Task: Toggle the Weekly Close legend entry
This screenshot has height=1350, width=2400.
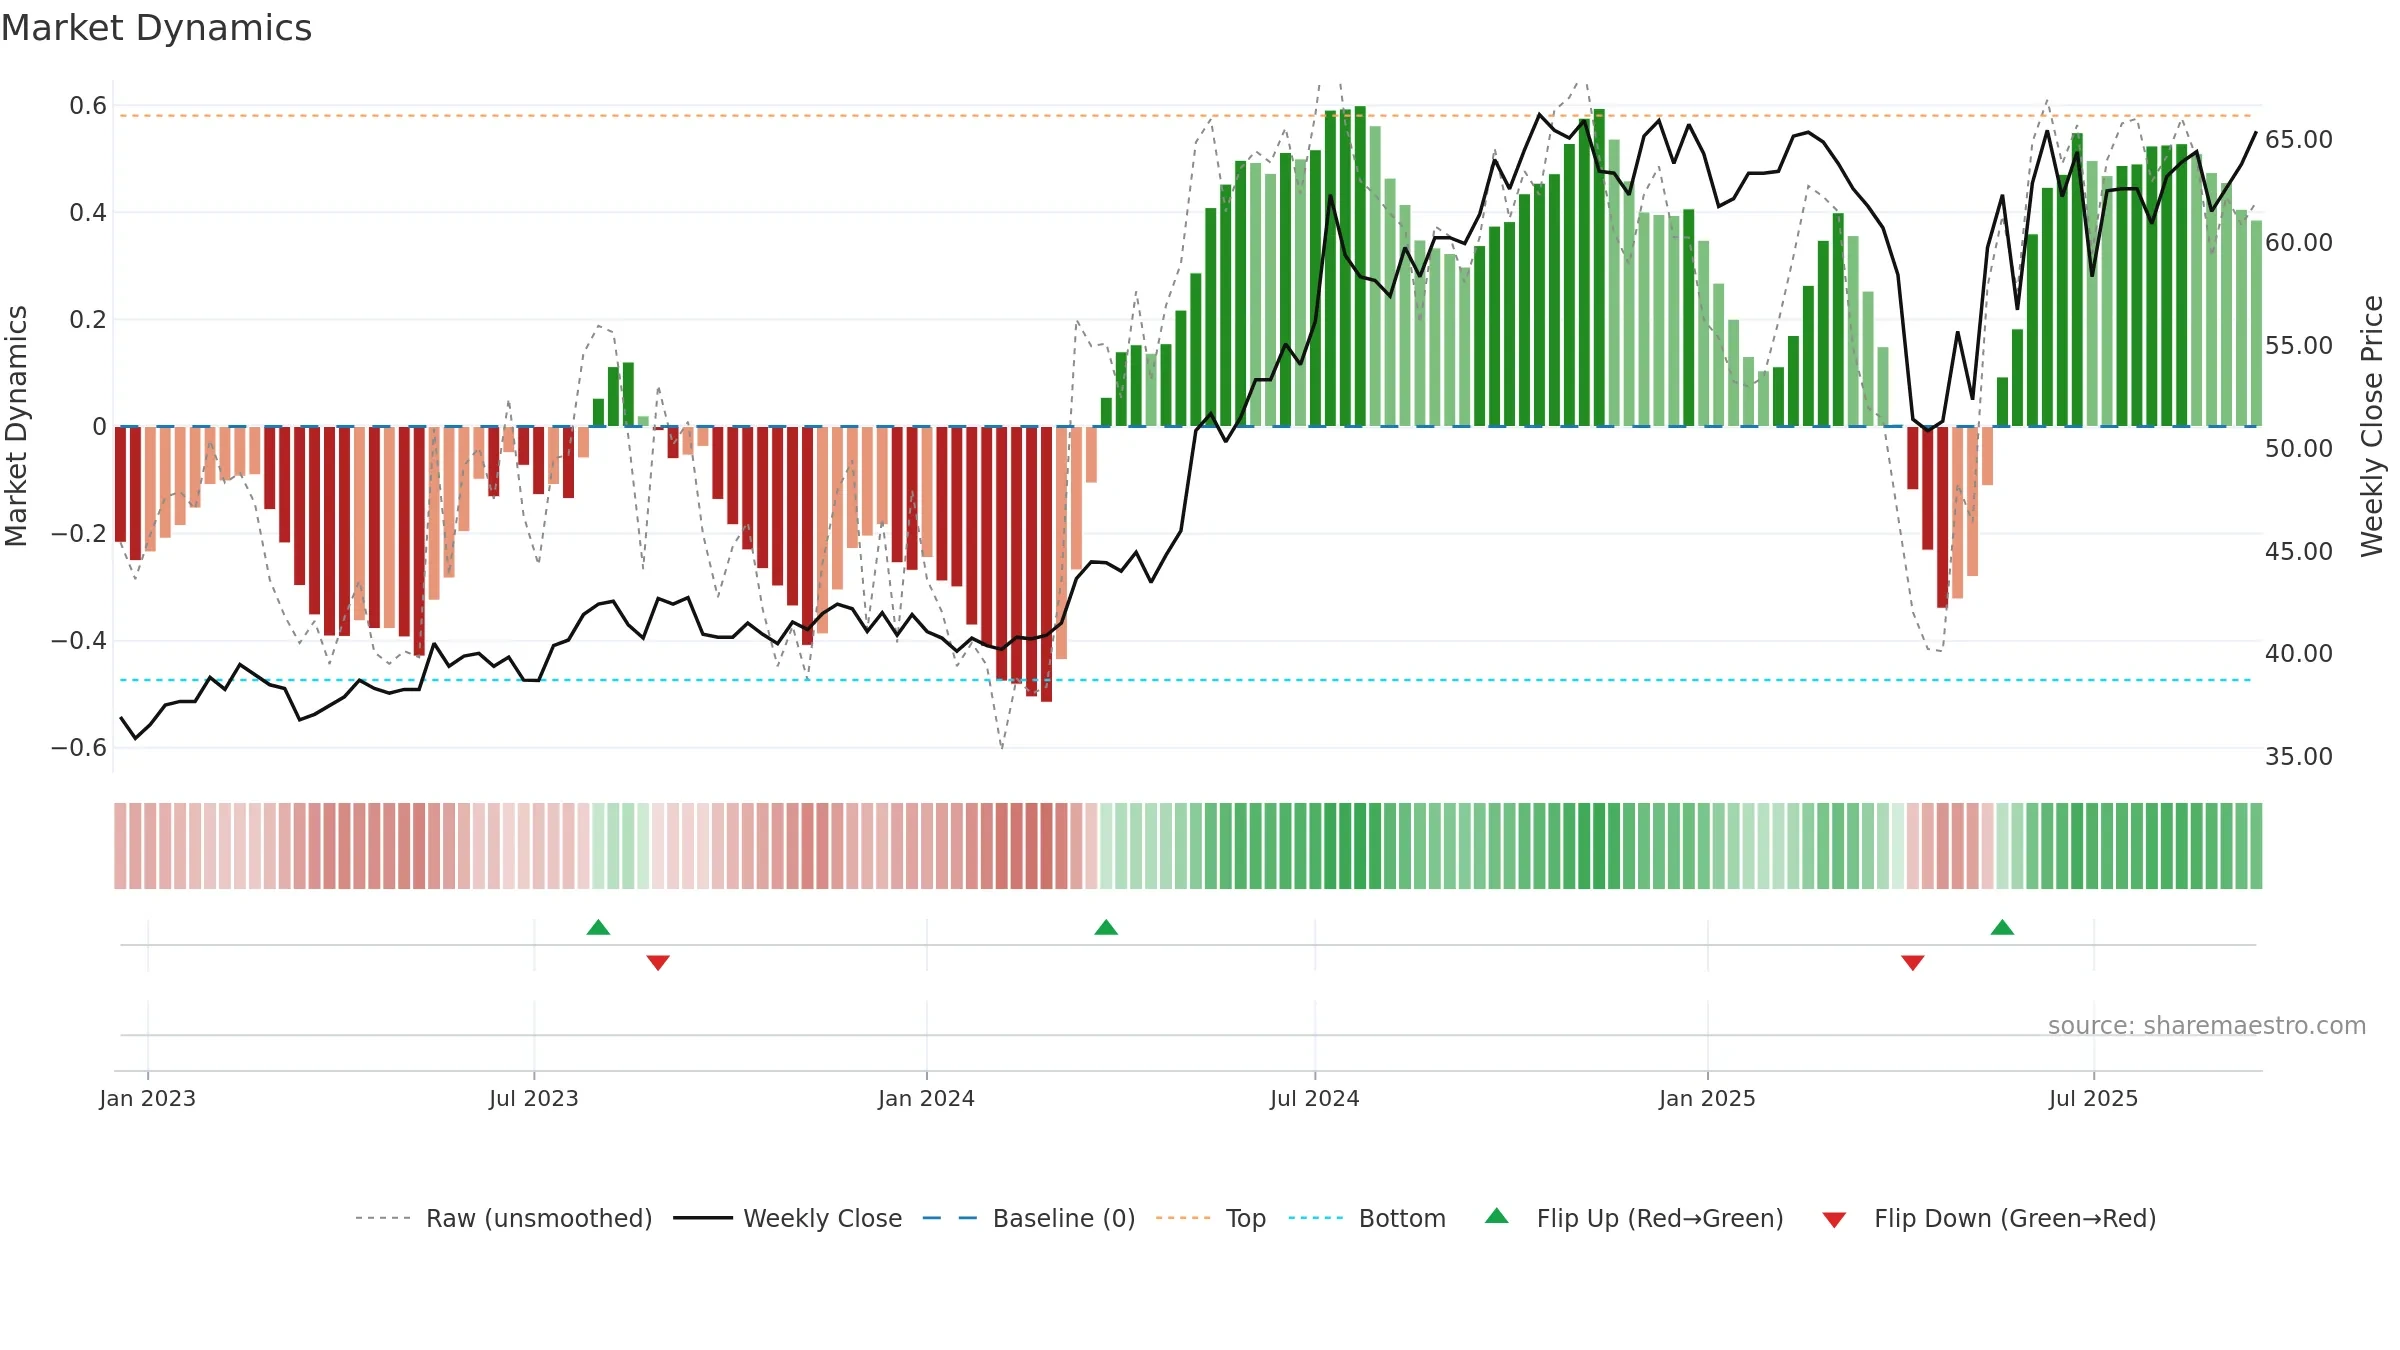Action: (x=787, y=1218)
